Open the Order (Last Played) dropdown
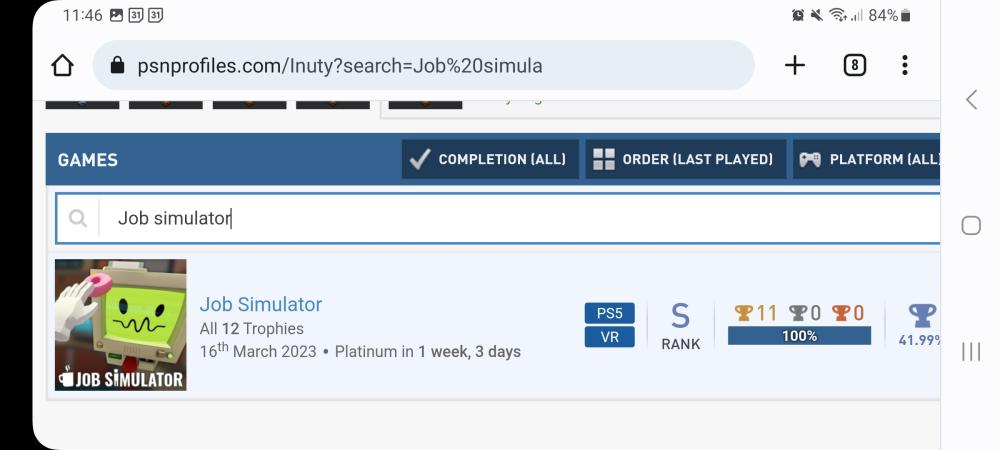The height and width of the screenshot is (450, 1000). click(684, 159)
